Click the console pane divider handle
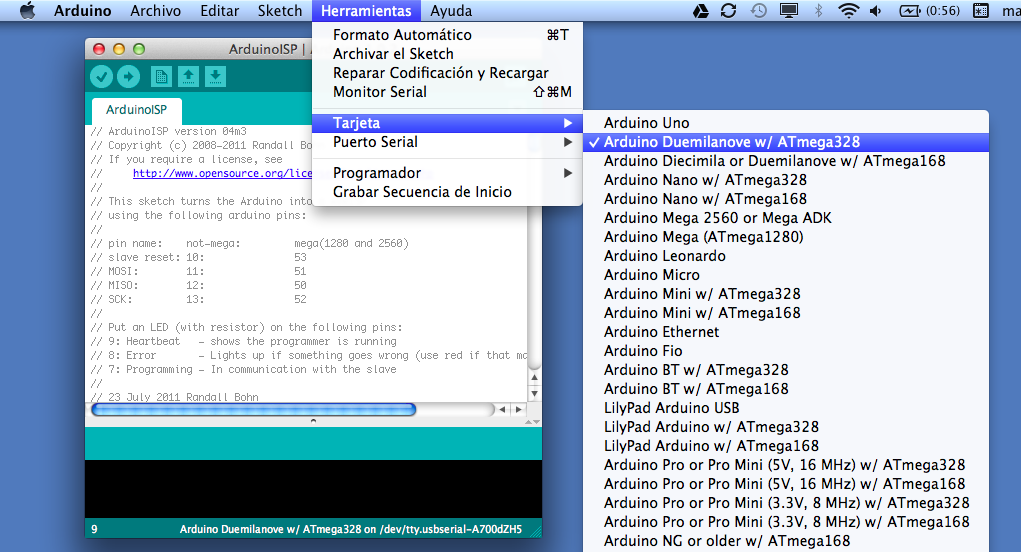This screenshot has height=552, width=1021. (x=313, y=421)
